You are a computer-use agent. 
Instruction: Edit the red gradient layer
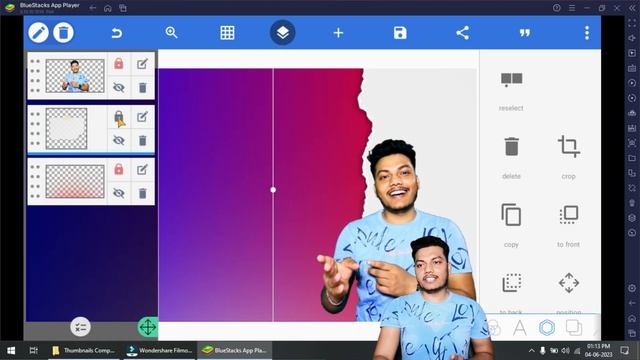(x=142, y=169)
